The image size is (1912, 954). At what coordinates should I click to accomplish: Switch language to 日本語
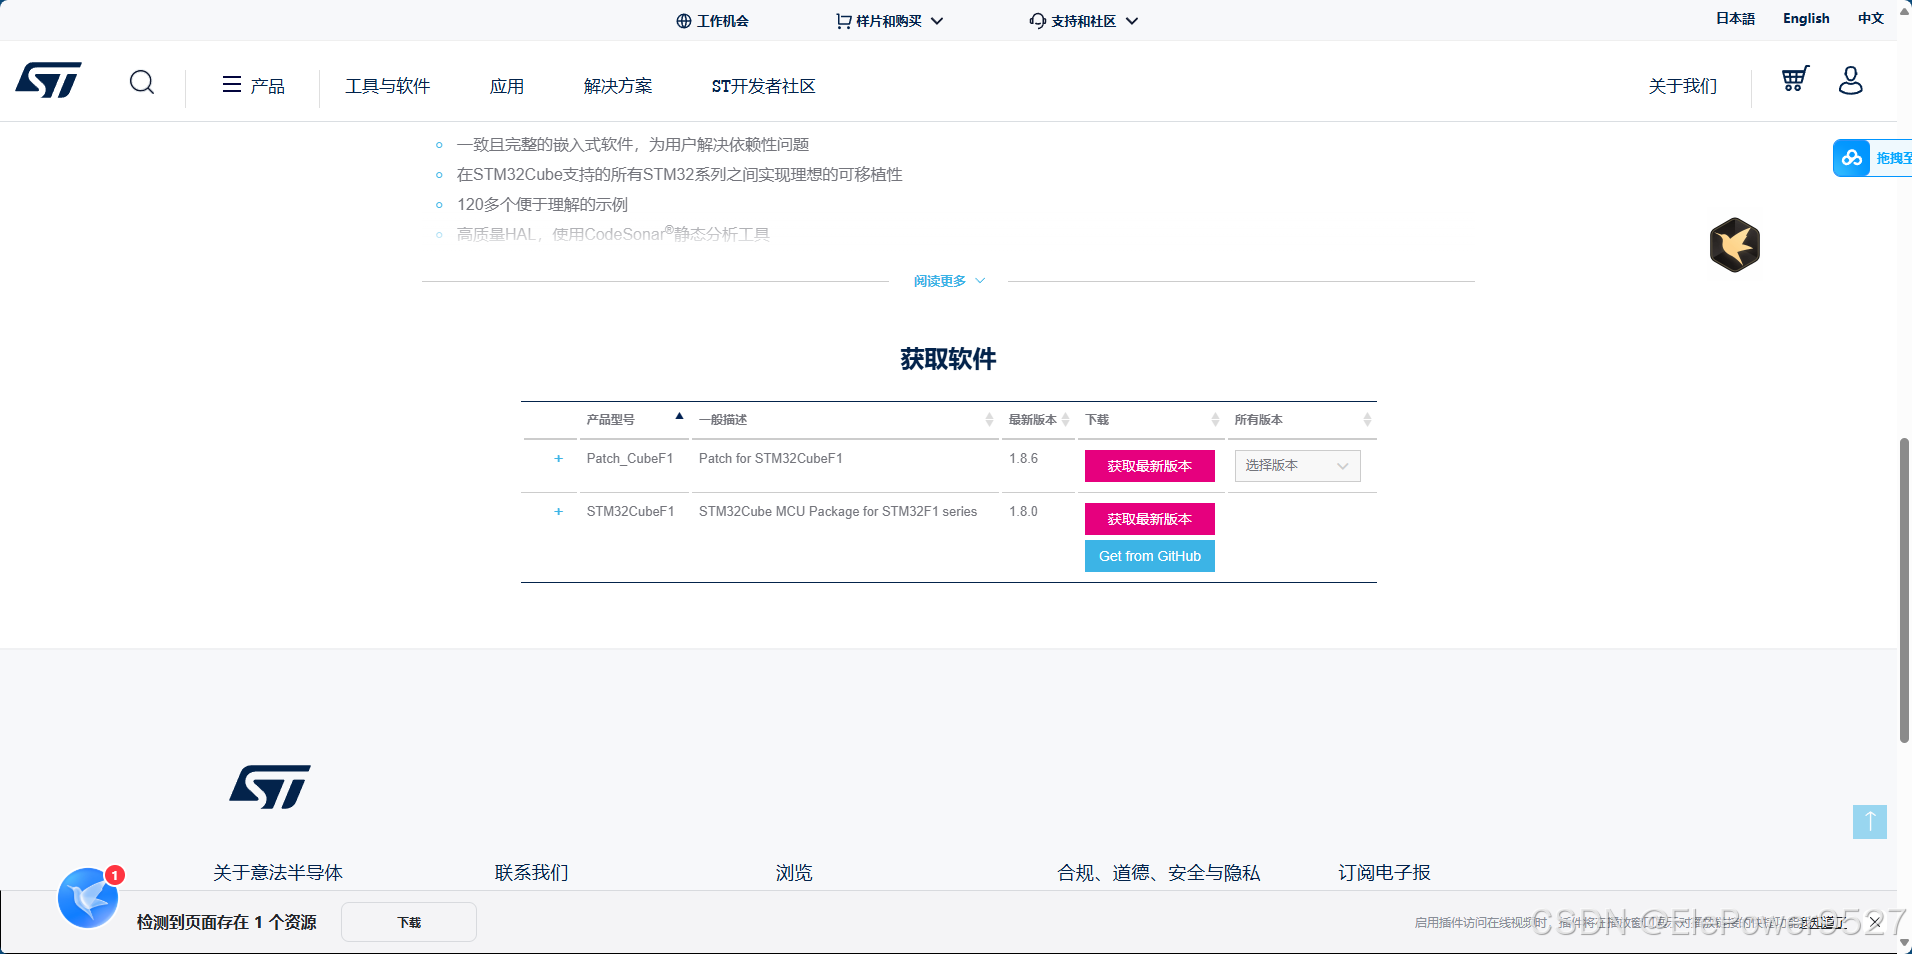(x=1735, y=19)
